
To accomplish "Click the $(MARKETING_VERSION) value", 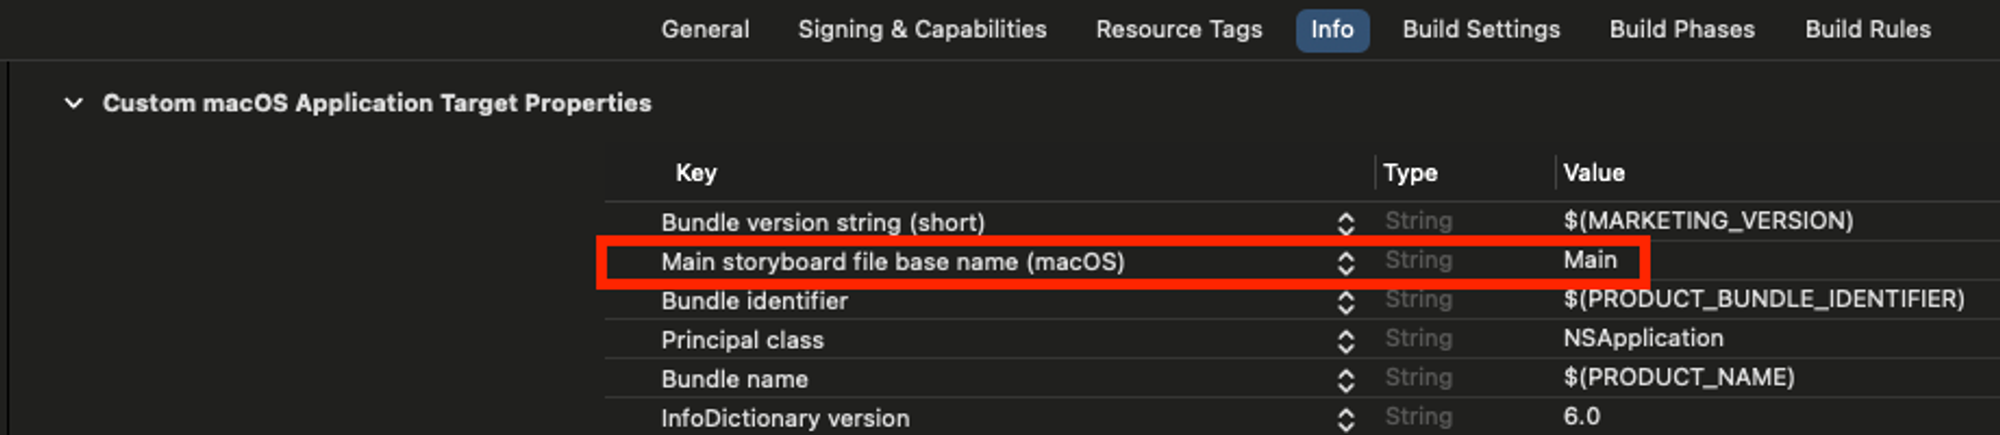I will [x=1708, y=220].
